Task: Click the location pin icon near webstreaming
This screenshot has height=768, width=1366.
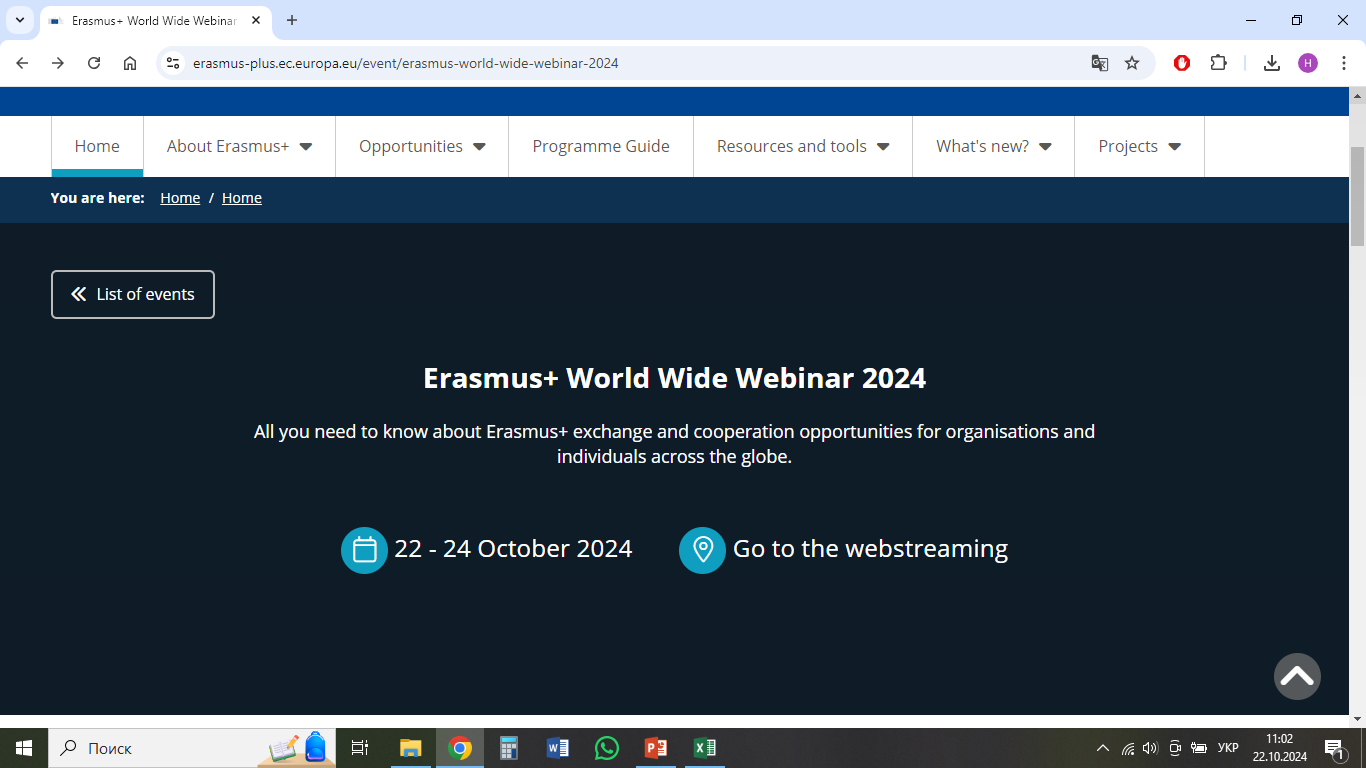Action: point(702,550)
